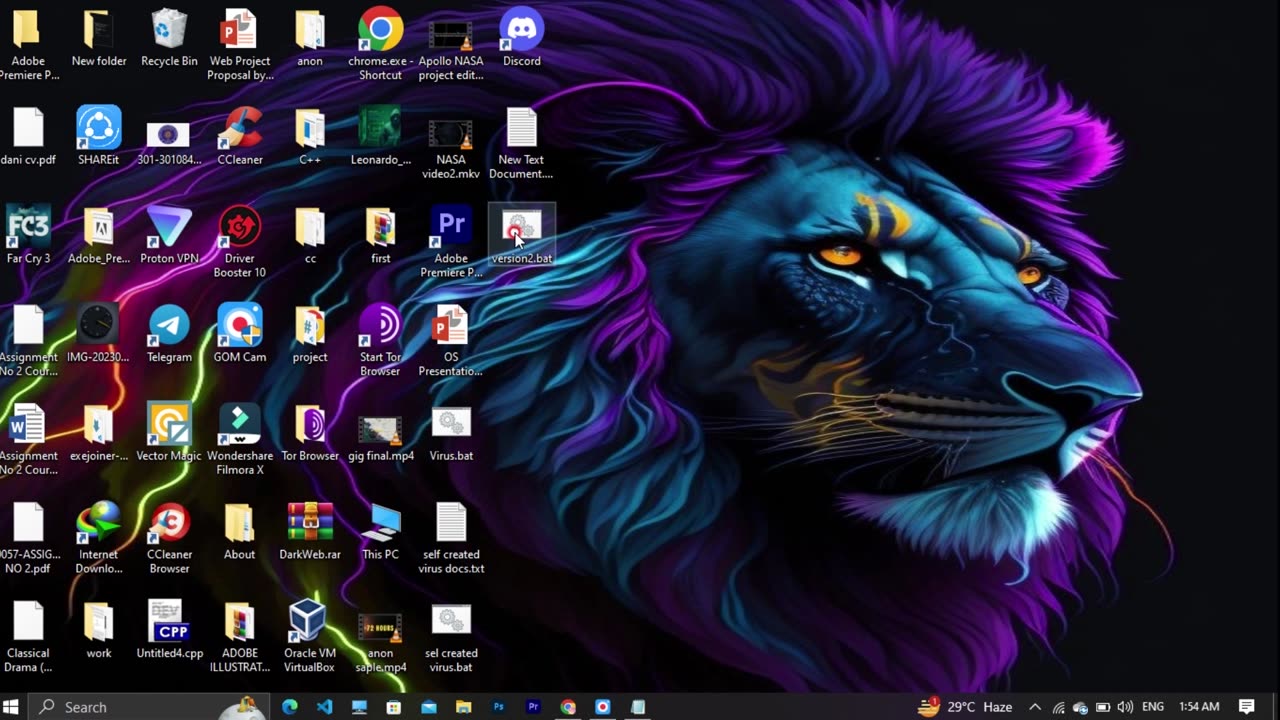Viewport: 1280px width, 720px height.
Task: Show hidden system tray icons
Action: click(x=1035, y=707)
